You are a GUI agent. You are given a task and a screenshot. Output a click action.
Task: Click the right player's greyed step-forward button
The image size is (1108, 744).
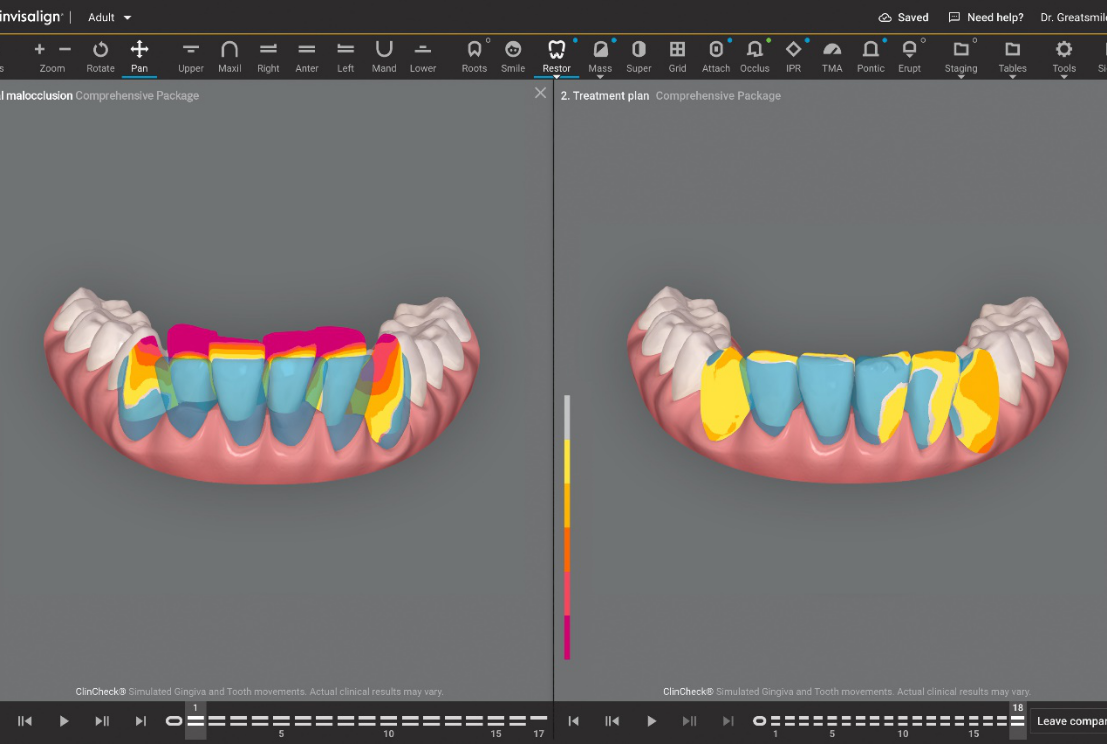tap(689, 721)
